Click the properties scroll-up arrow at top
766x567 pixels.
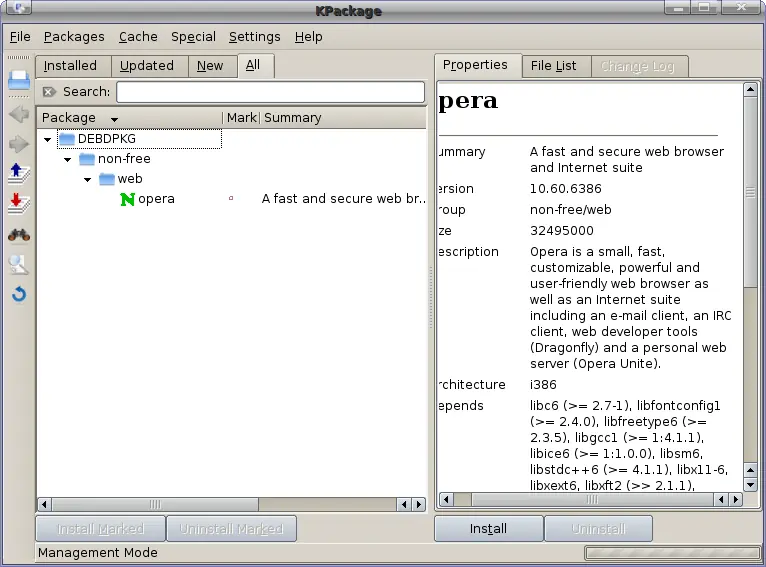(750, 89)
